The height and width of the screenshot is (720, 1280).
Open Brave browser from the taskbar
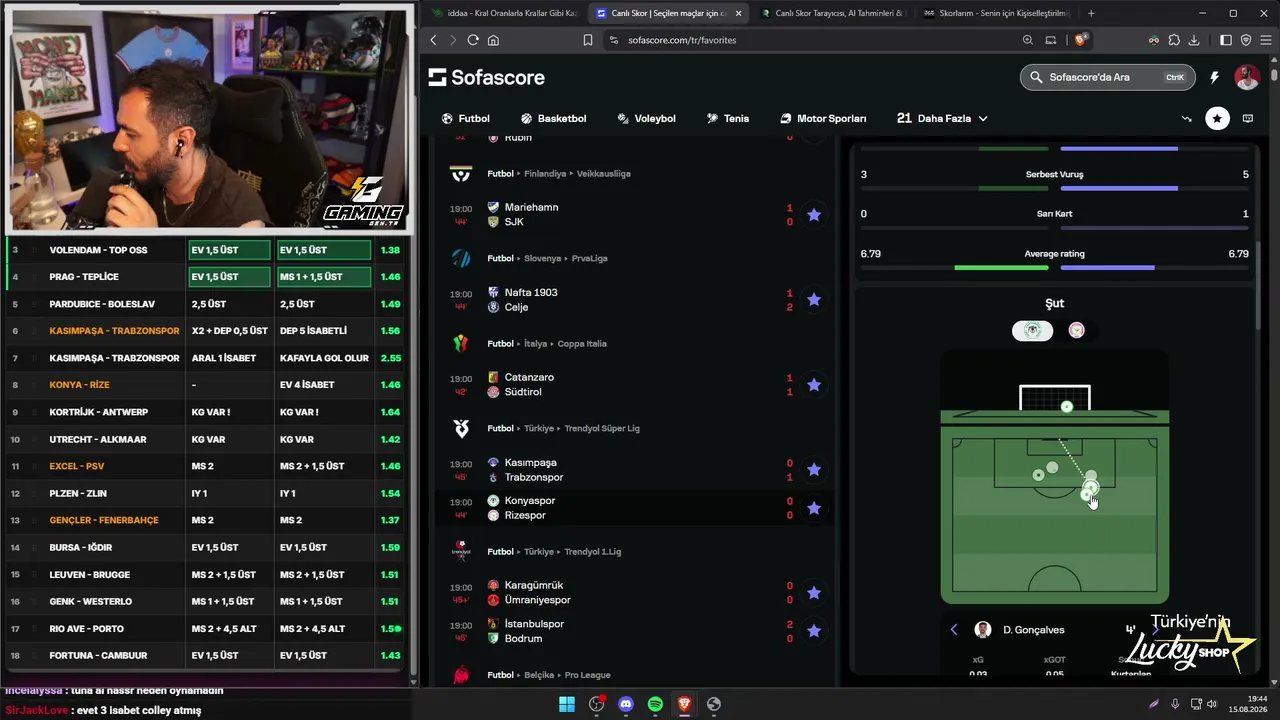(x=684, y=704)
